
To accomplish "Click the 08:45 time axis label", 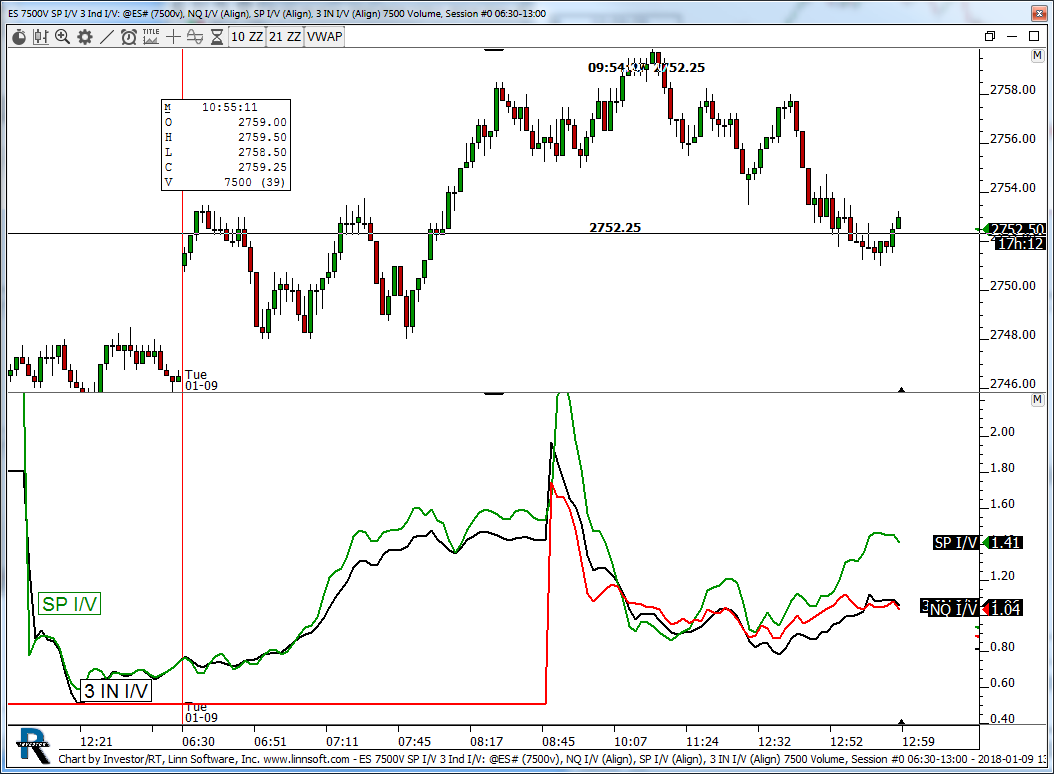I will tap(559, 742).
